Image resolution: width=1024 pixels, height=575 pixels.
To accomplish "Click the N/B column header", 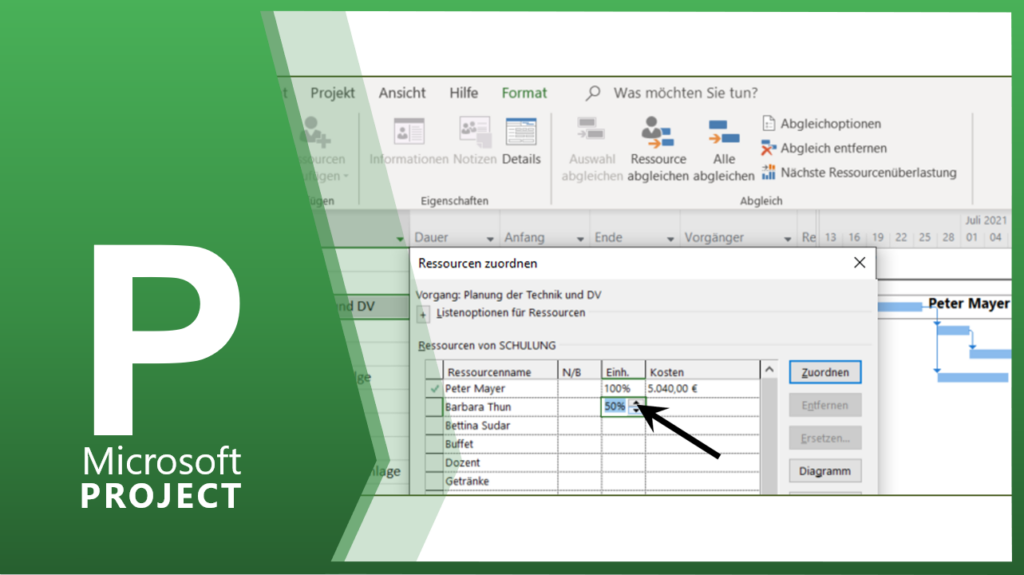I will tap(579, 371).
